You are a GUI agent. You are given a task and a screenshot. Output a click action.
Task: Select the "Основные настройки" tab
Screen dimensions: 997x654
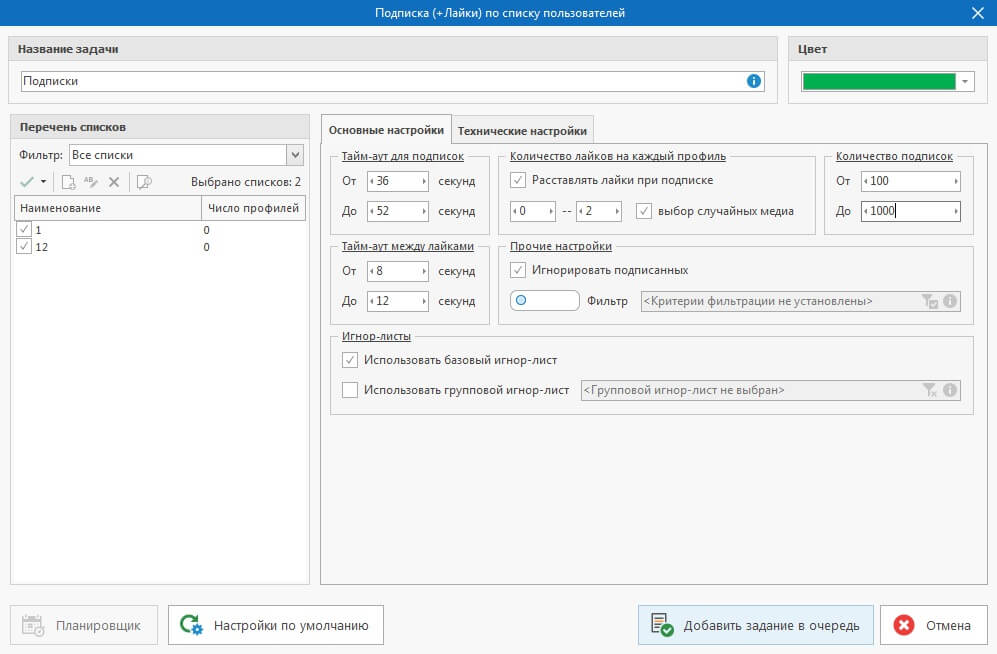coord(386,130)
